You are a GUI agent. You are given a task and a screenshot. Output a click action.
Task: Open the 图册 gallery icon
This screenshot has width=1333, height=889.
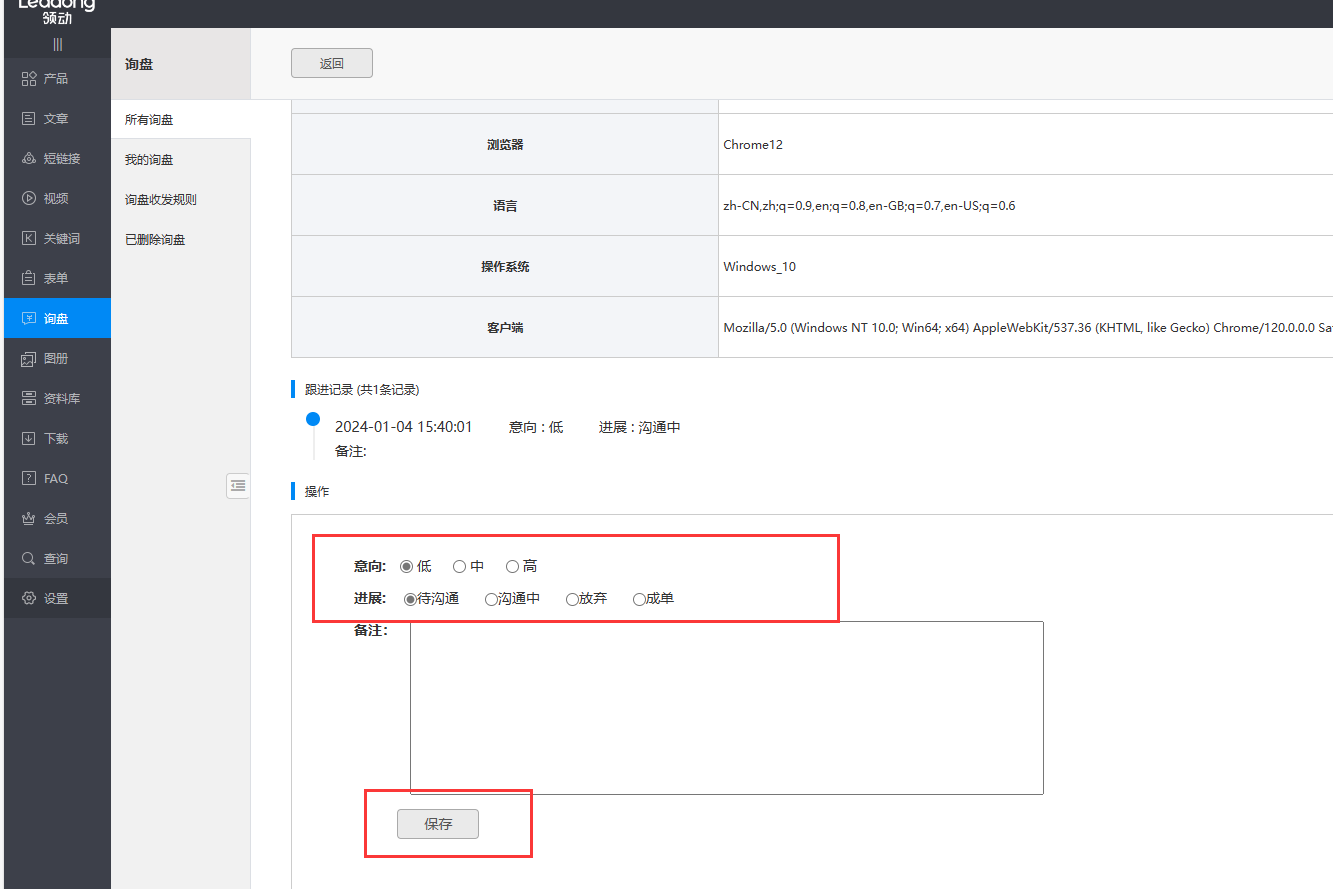click(29, 359)
